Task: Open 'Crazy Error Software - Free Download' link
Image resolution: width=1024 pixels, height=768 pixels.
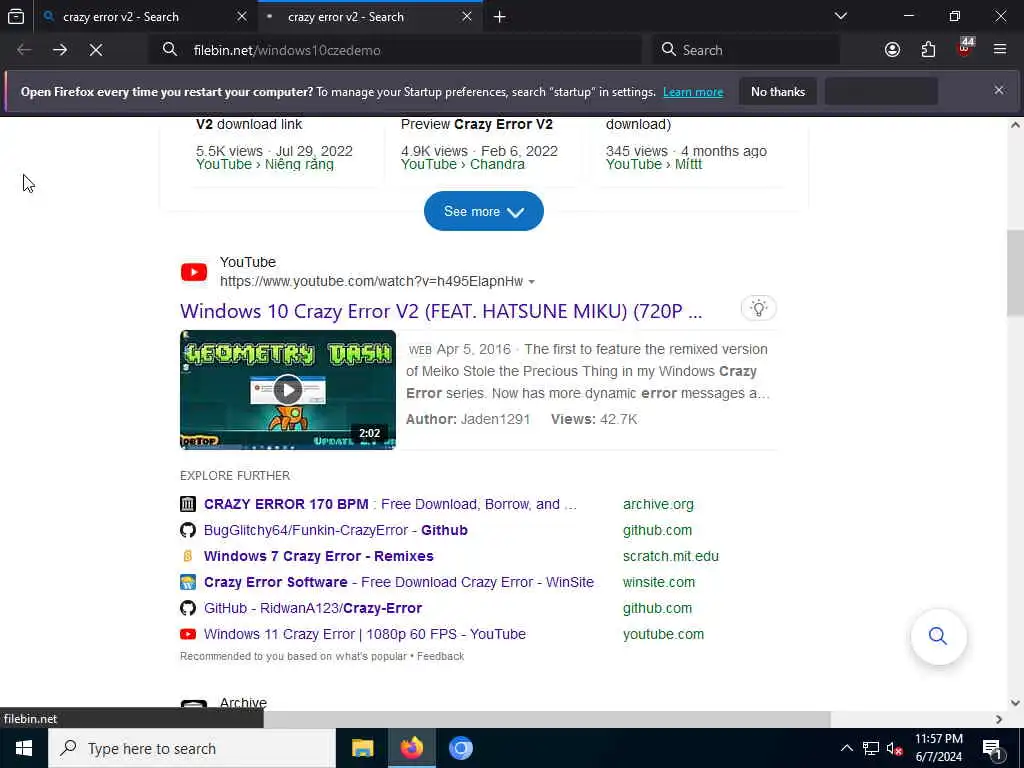Action: [399, 582]
